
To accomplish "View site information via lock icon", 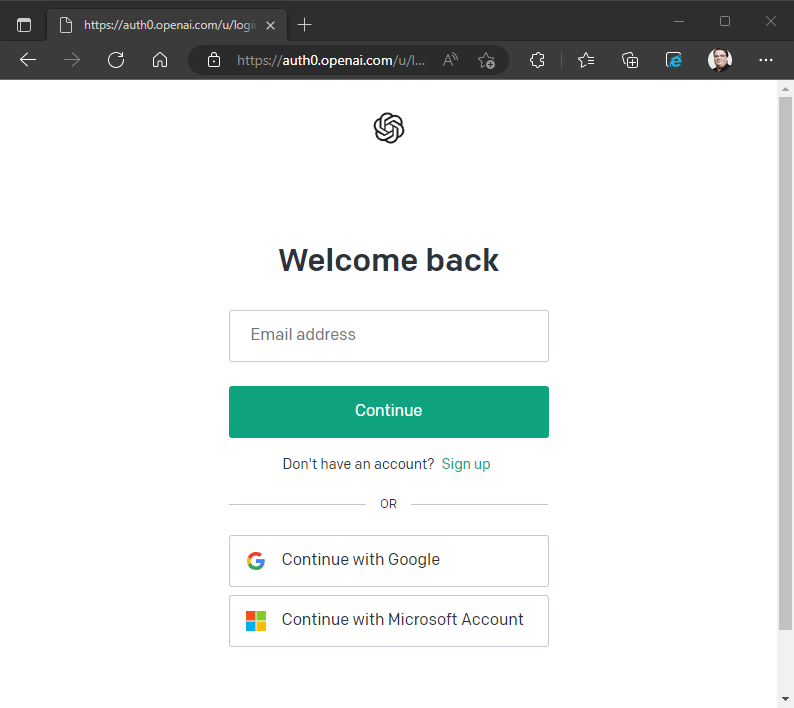I will click(x=213, y=60).
